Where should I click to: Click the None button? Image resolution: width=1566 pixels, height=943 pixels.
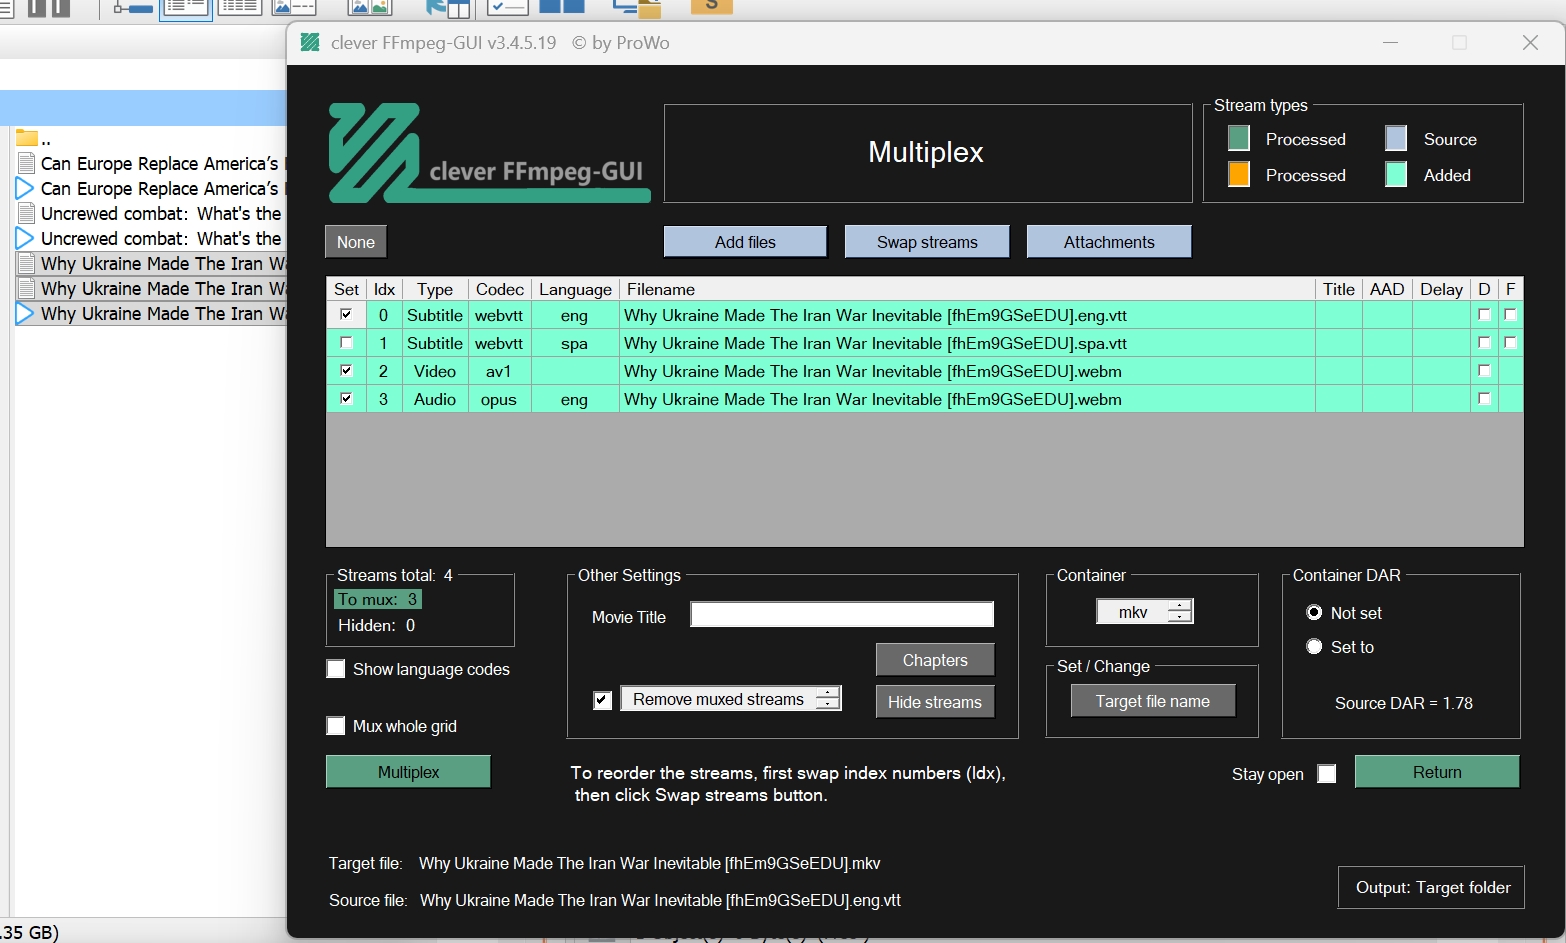pyautogui.click(x=356, y=242)
